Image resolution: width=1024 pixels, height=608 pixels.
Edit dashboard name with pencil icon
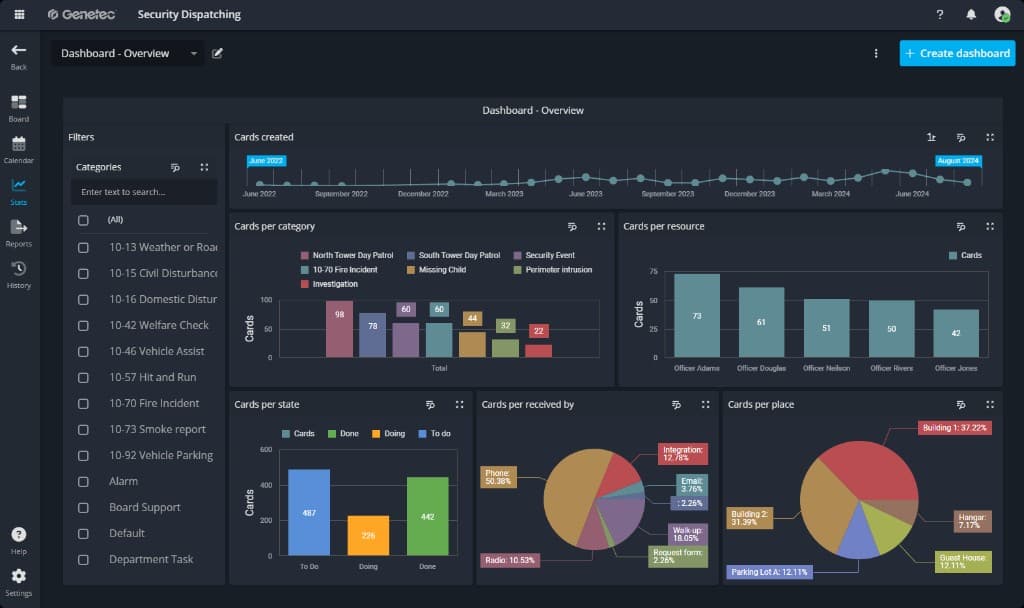(x=218, y=53)
